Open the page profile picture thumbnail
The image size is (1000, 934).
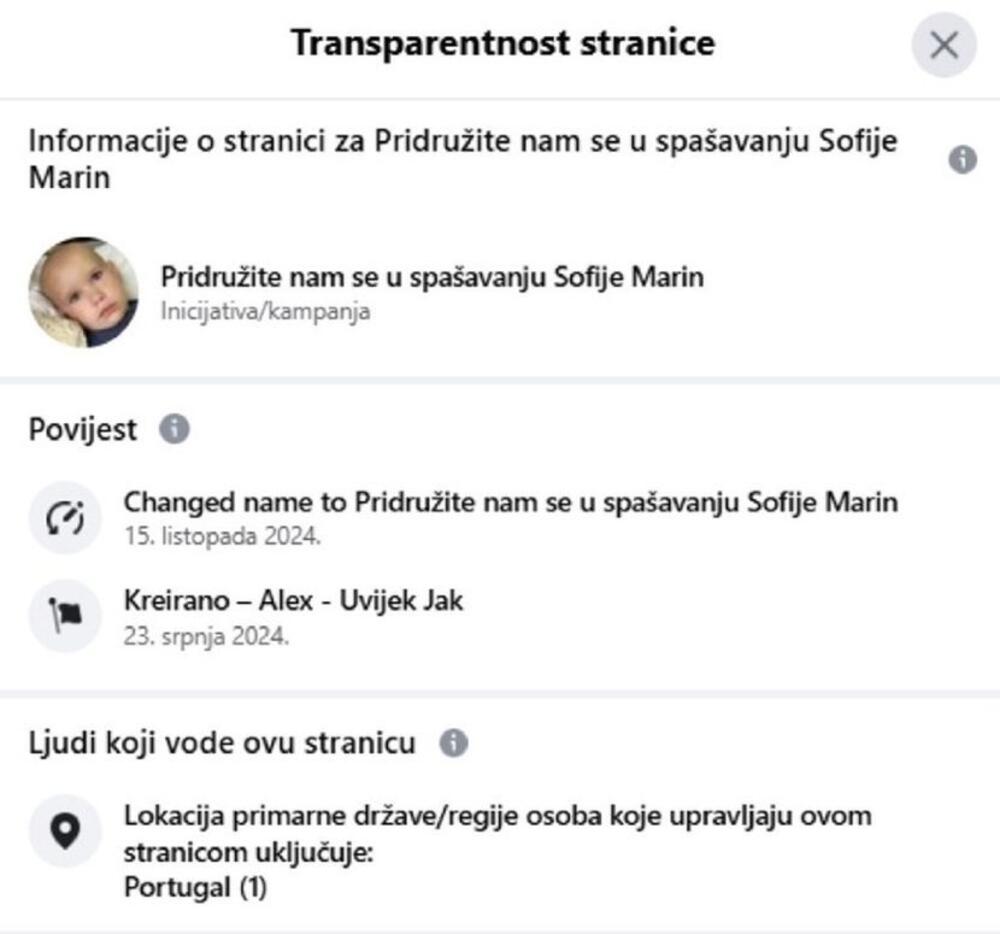click(x=83, y=292)
